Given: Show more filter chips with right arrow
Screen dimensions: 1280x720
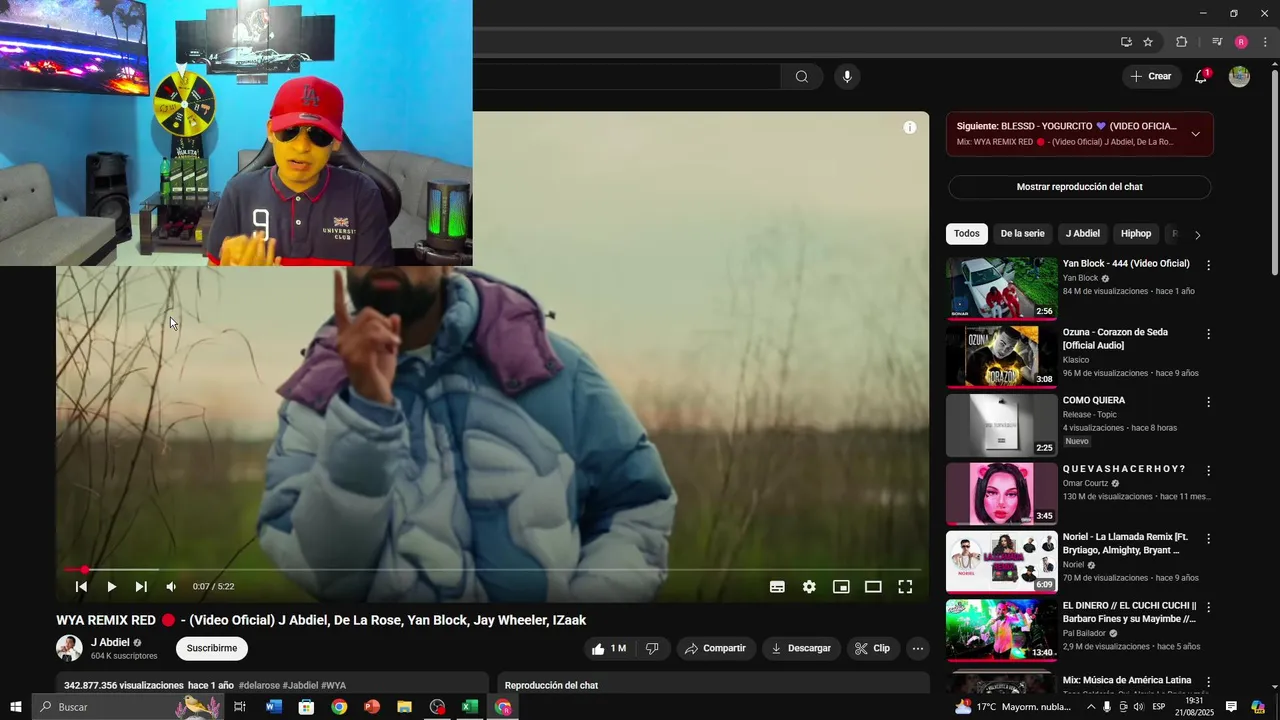Looking at the screenshot, I should (x=1197, y=235).
